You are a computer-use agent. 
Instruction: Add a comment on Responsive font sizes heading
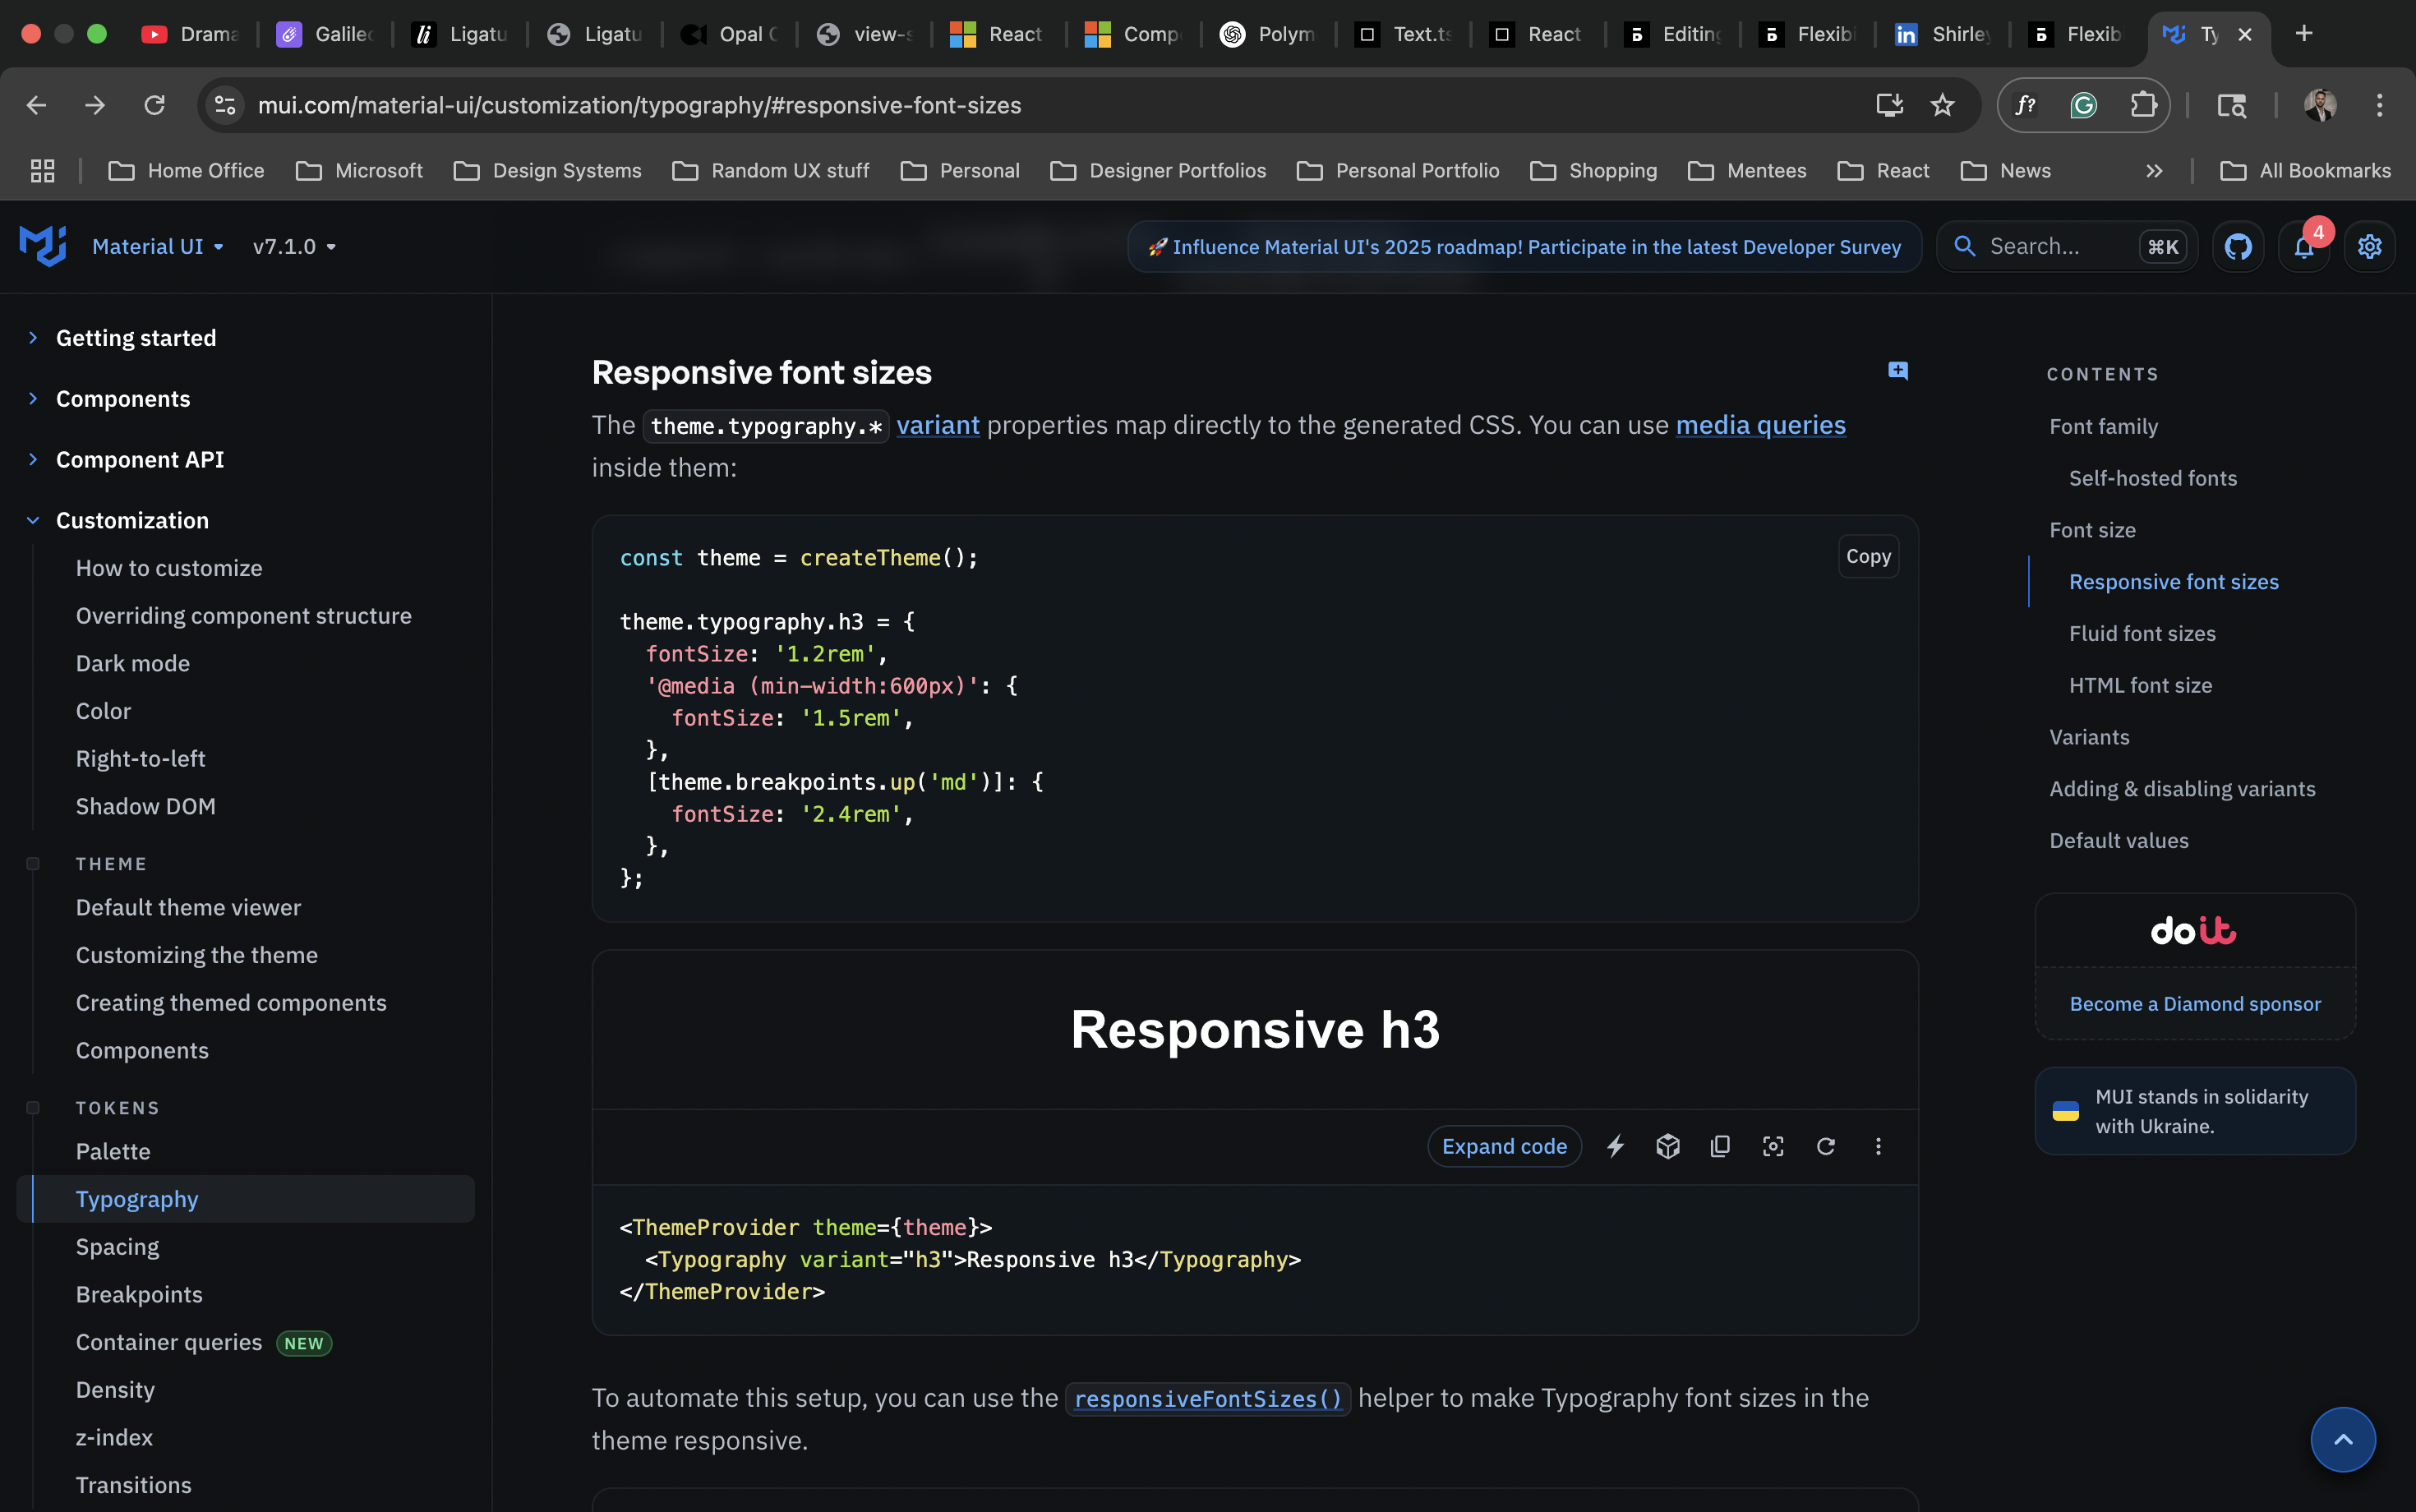point(1897,369)
